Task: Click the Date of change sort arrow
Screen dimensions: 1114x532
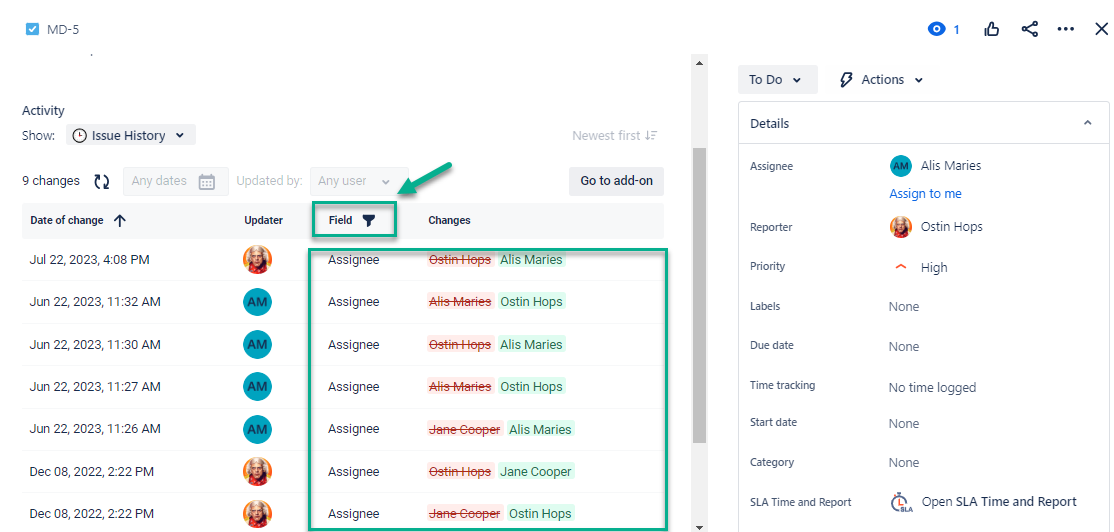Action: (119, 220)
